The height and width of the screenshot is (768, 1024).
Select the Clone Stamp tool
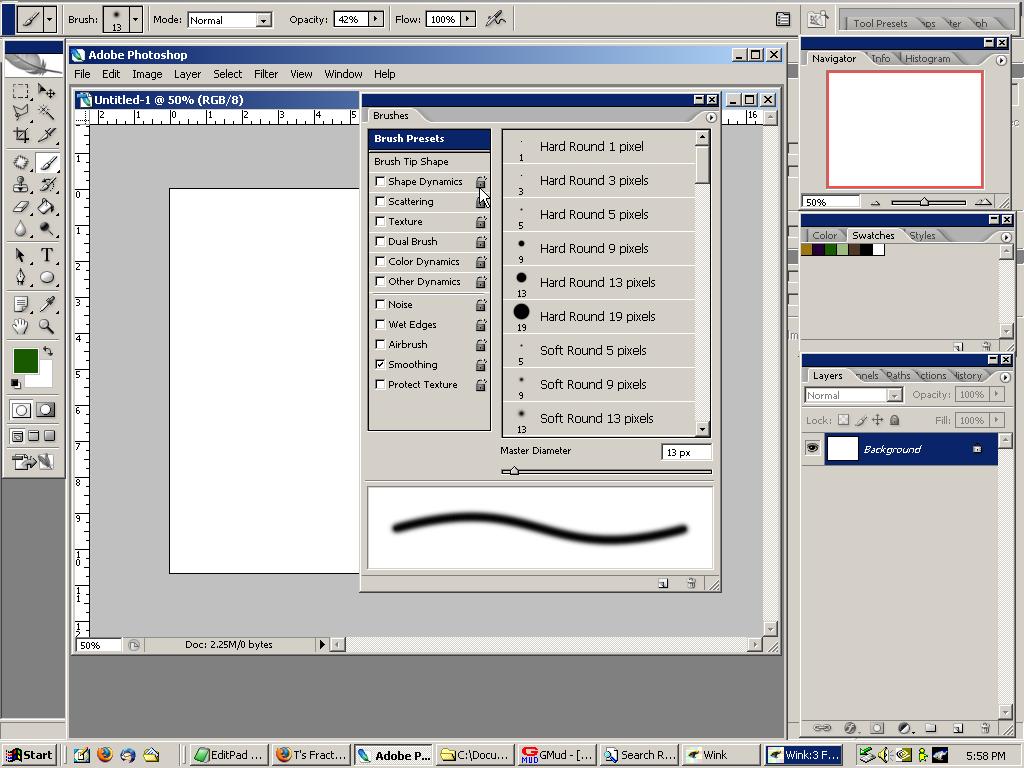pos(19,184)
